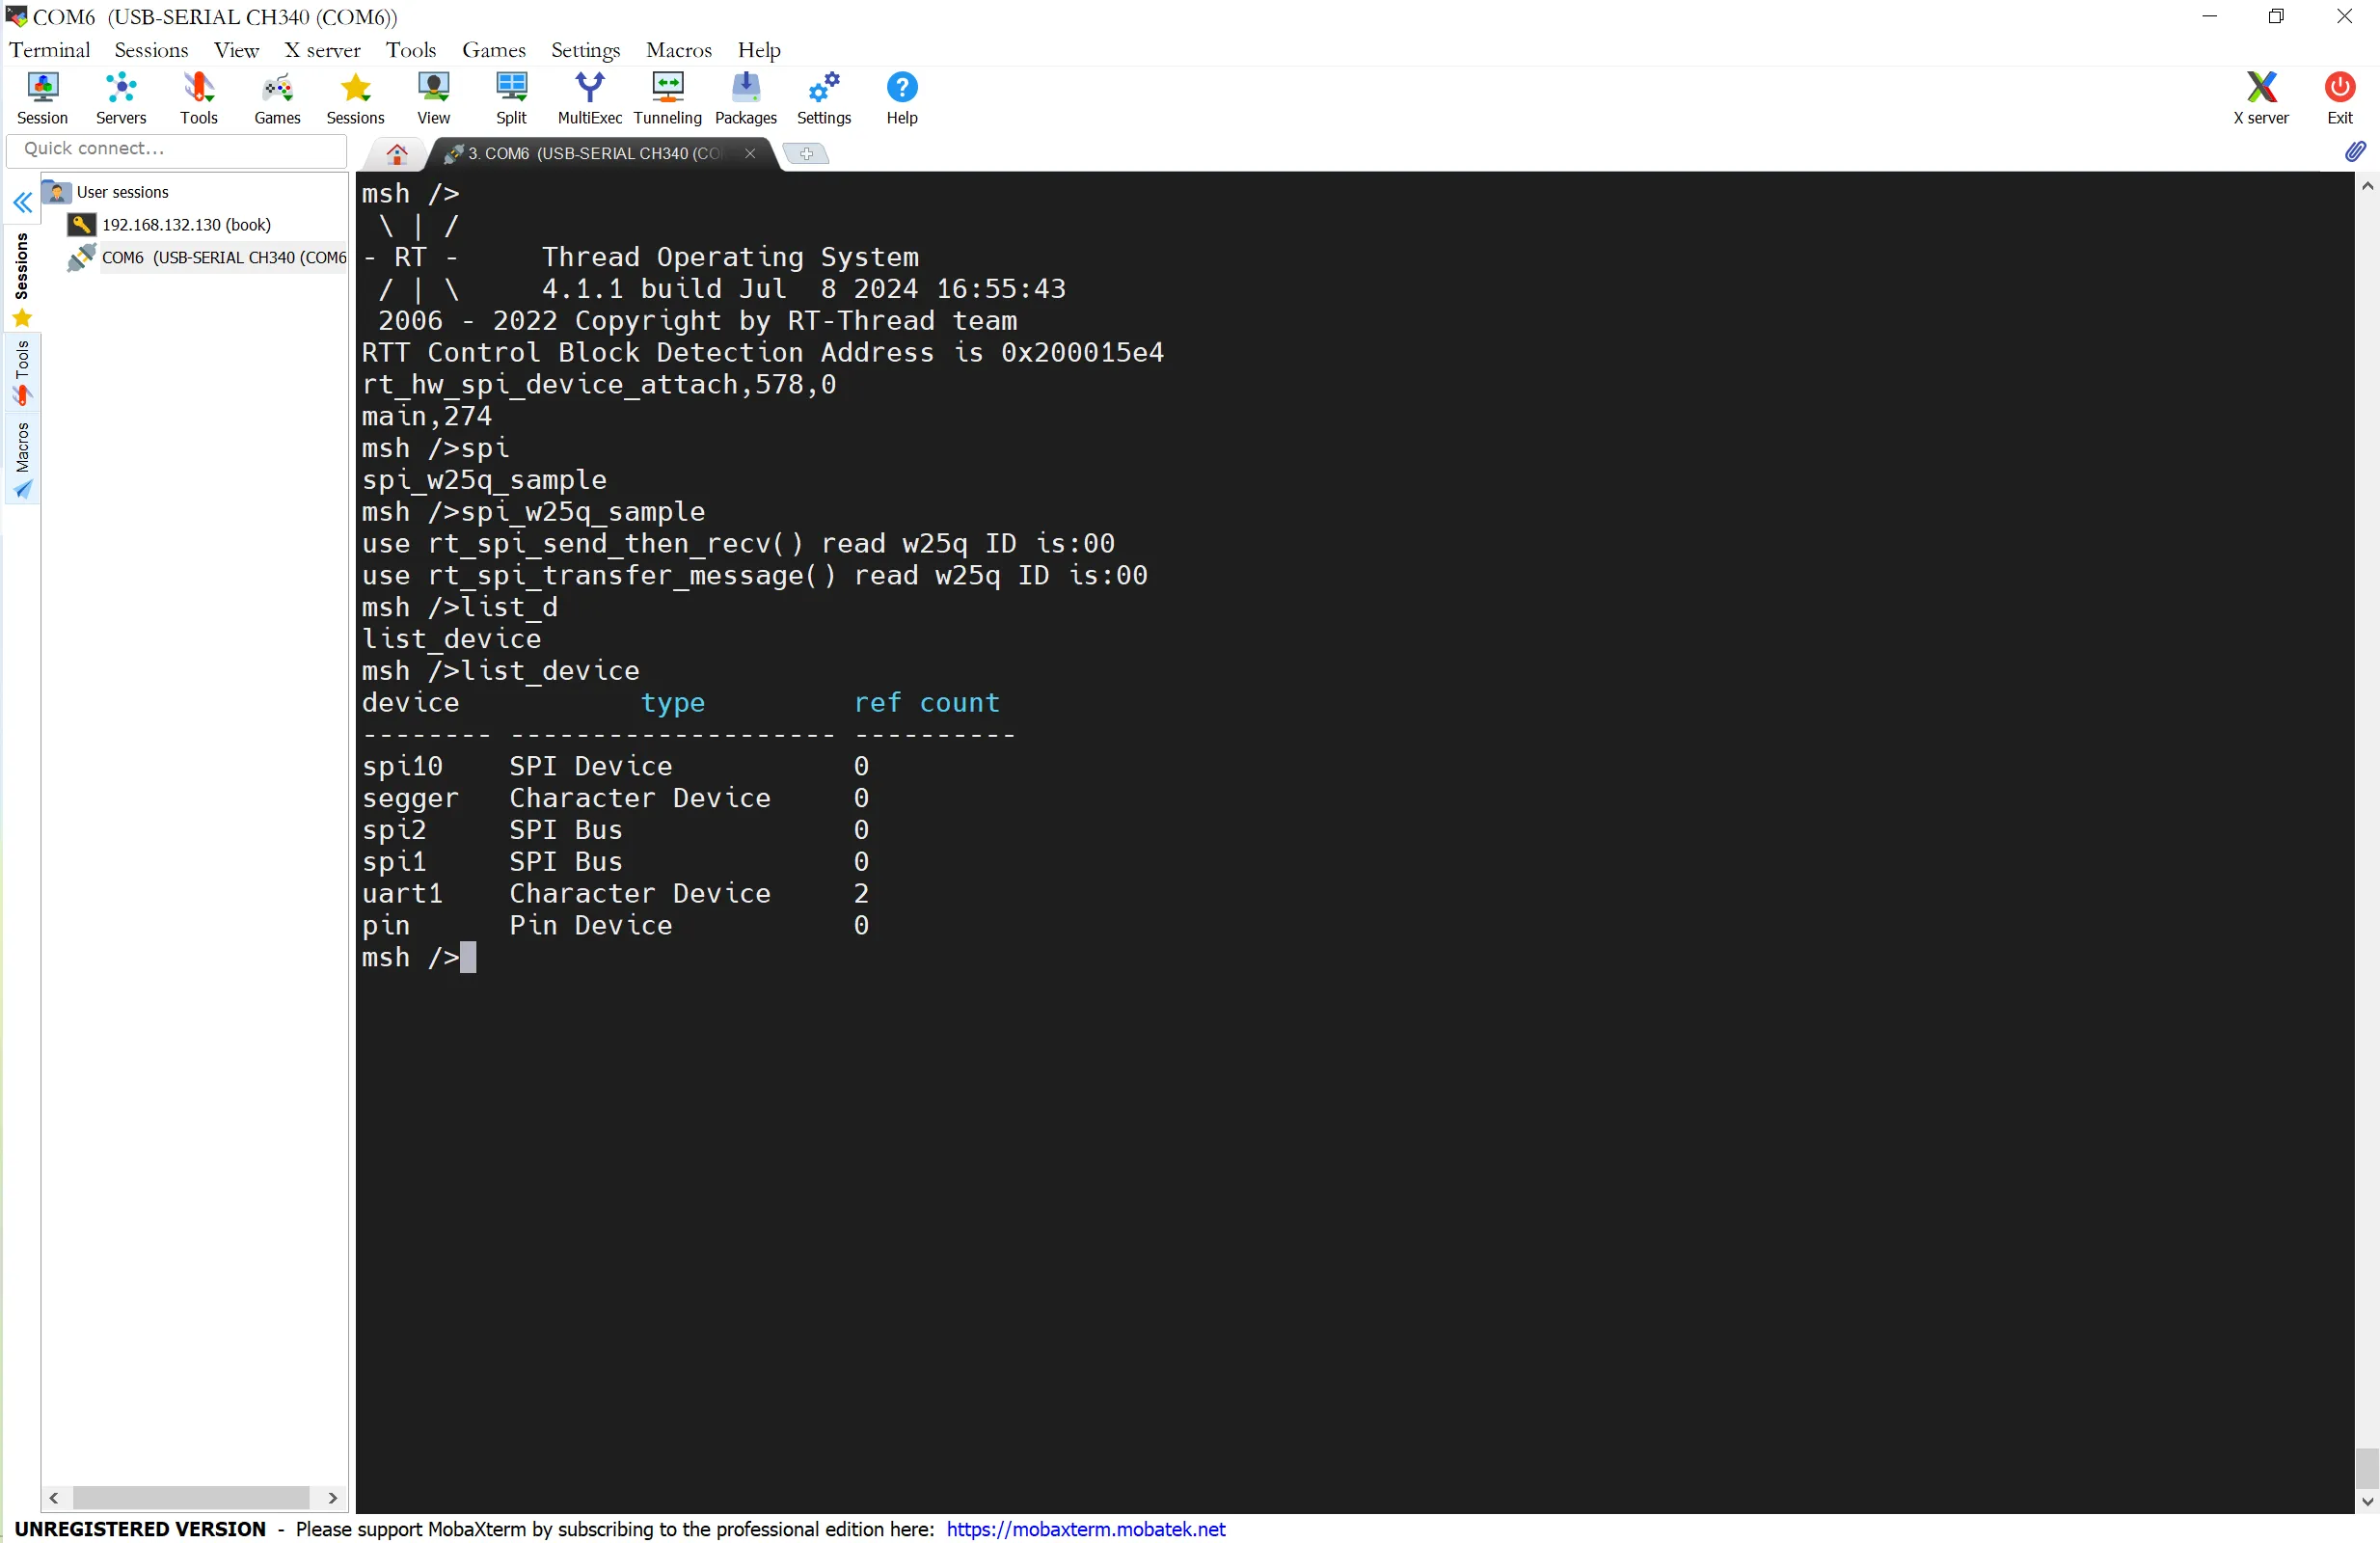Open the View toolbar icon
Screen dimensions: 2380x1543
pos(433,98)
